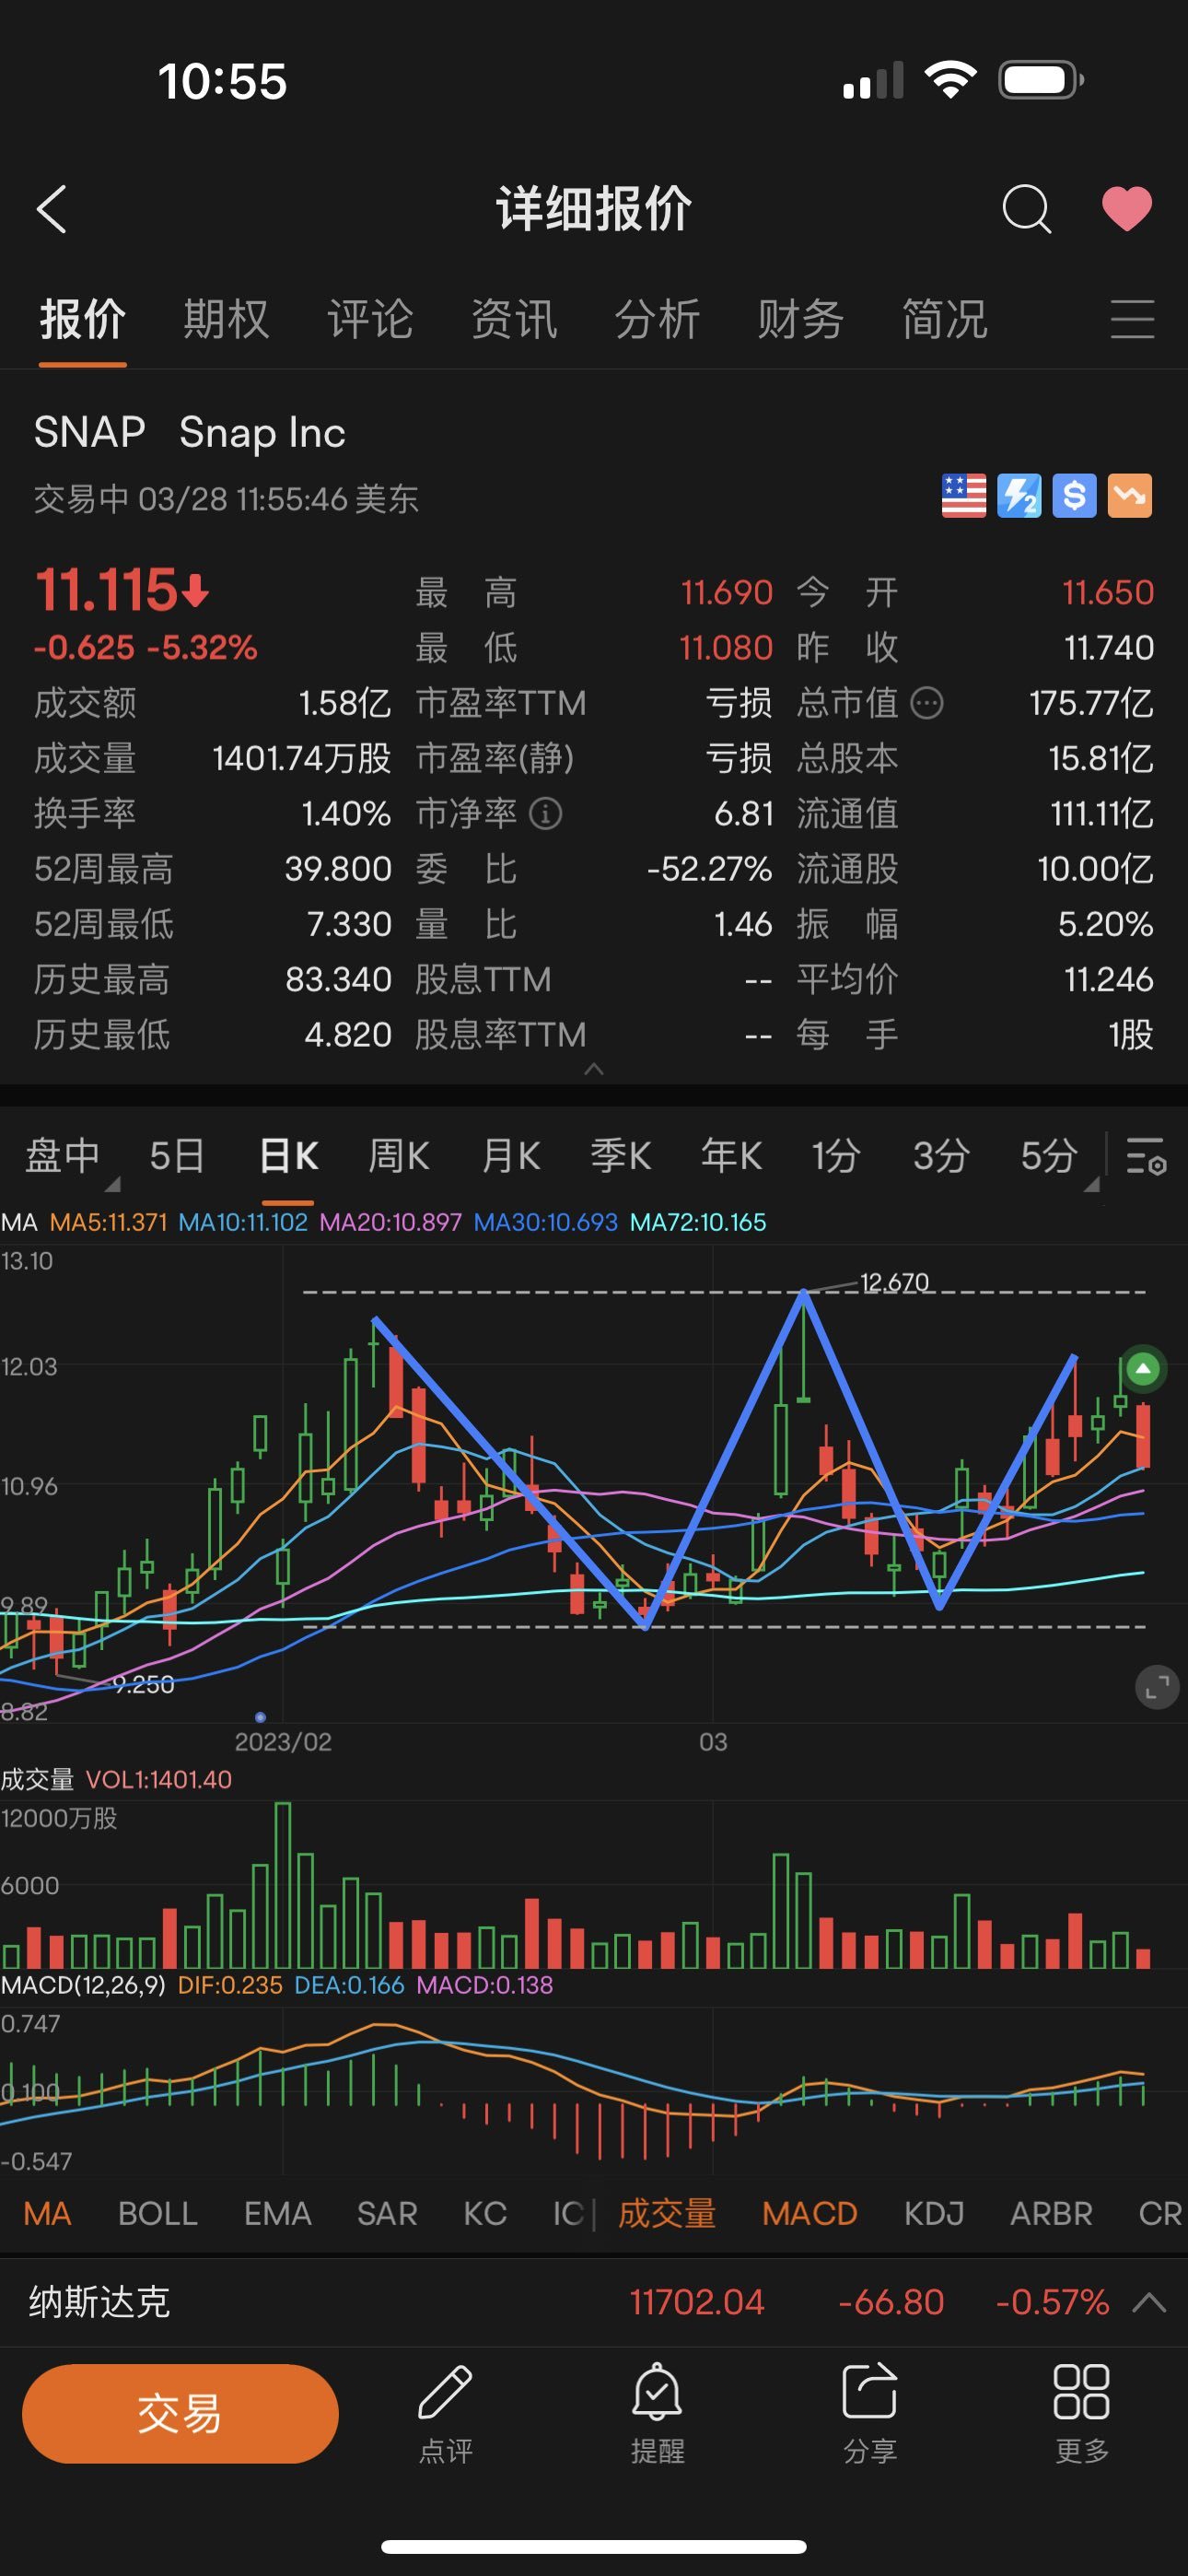Tap the orange downtrend chart icon
This screenshot has height=2576, width=1188.
(1130, 496)
